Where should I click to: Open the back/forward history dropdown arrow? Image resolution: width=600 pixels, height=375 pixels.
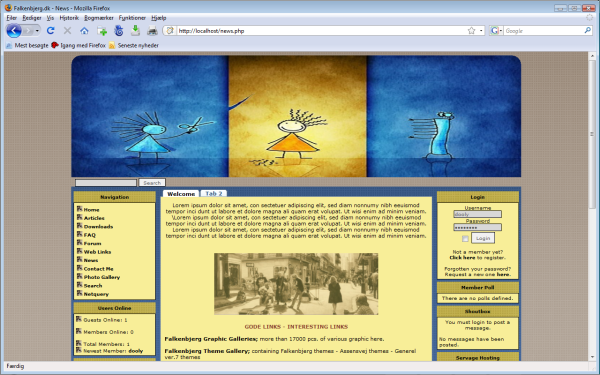37,31
